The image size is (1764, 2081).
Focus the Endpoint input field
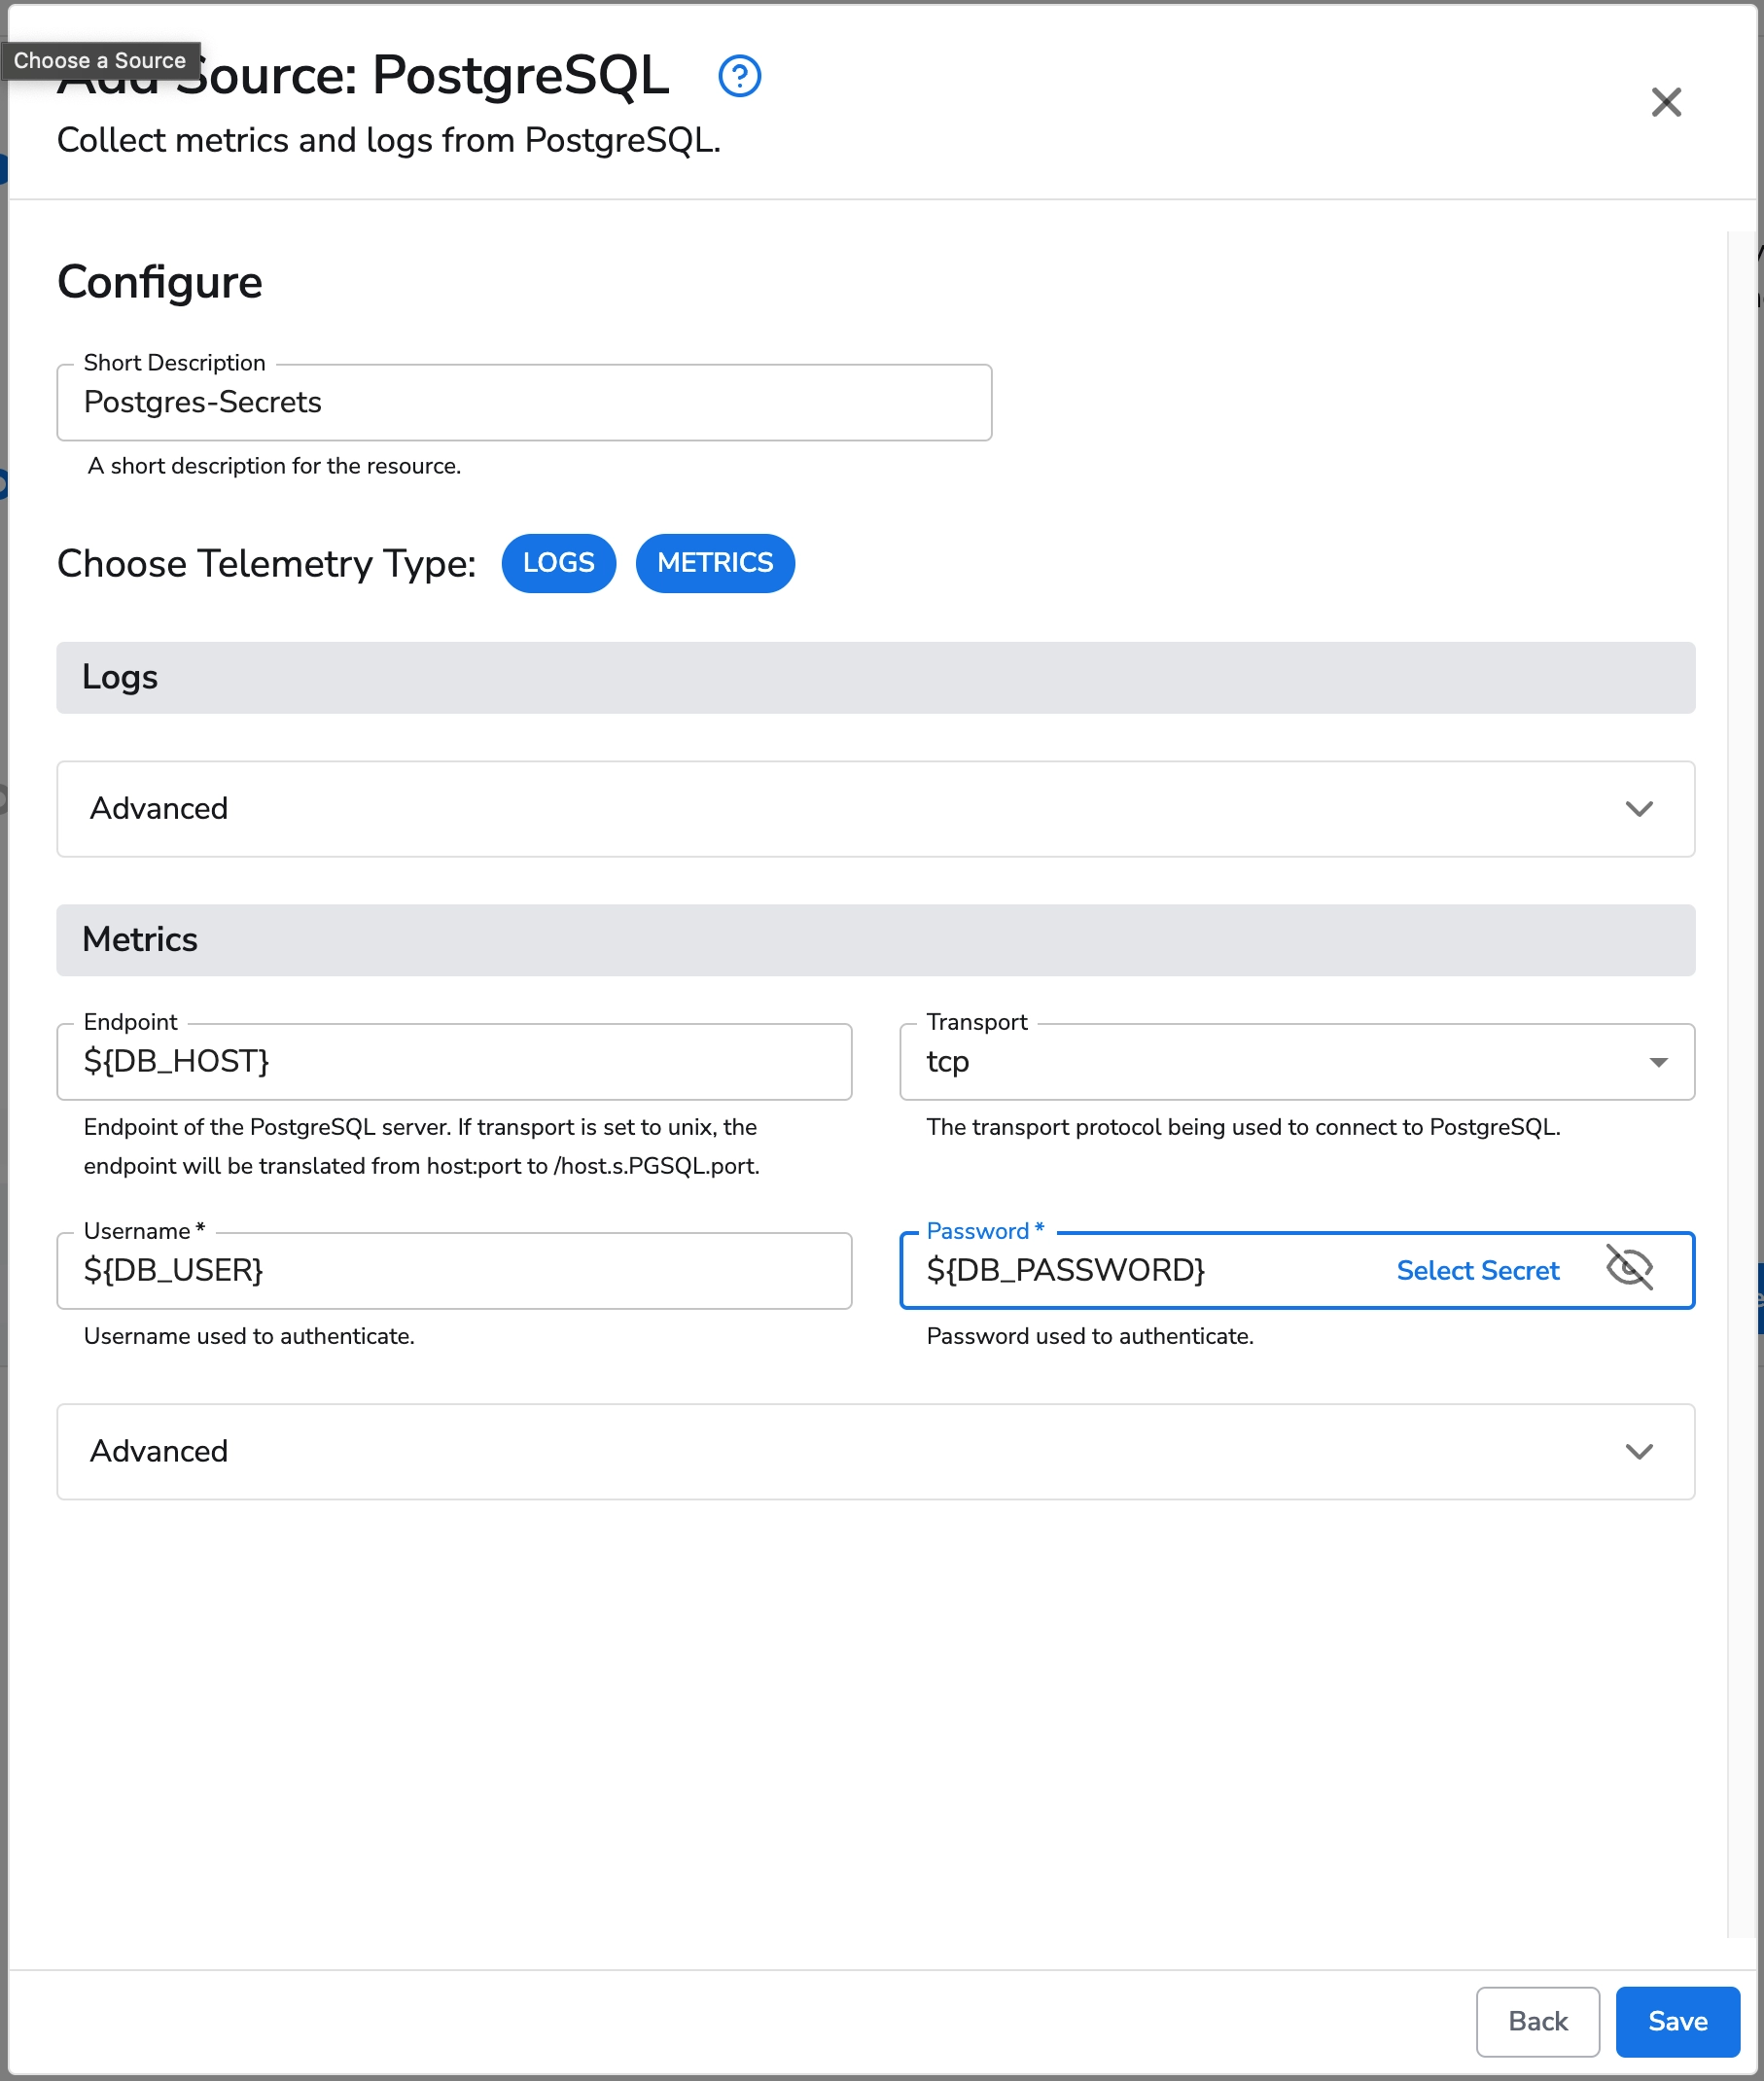[x=454, y=1061]
